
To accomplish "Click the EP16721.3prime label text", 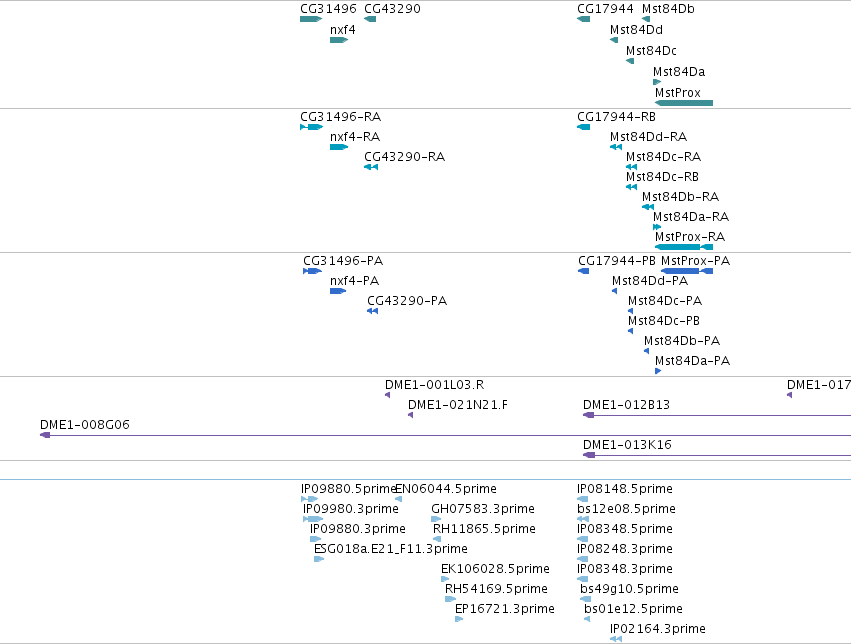I will click(x=505, y=609).
